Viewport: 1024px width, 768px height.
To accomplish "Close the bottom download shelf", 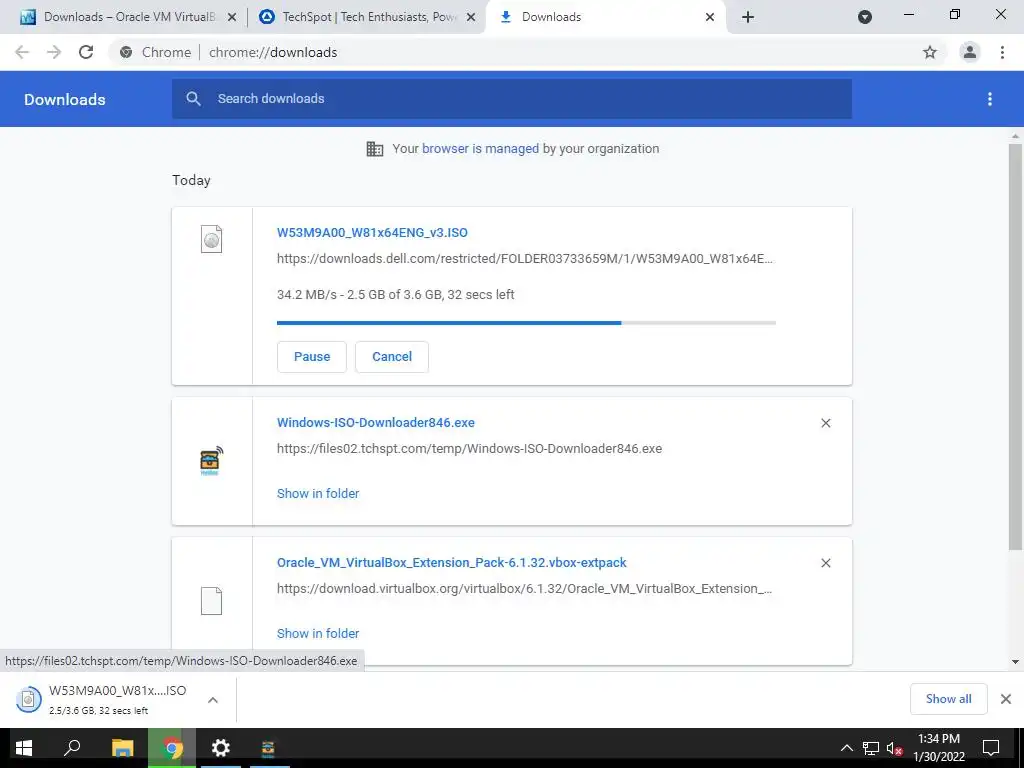I will [x=1006, y=699].
